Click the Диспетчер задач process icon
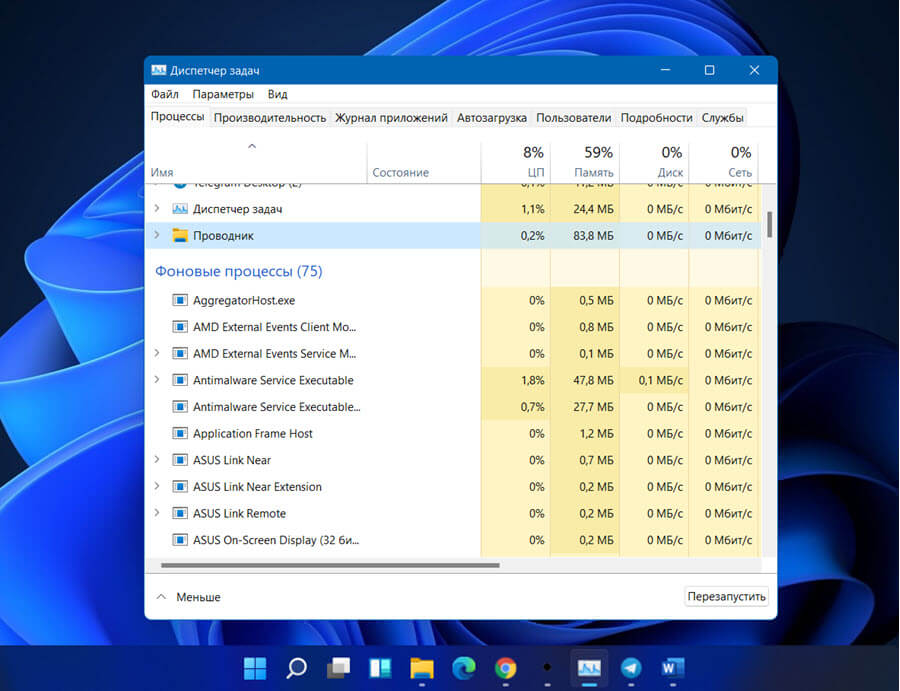Viewport: 900px width, 691px height. click(180, 209)
